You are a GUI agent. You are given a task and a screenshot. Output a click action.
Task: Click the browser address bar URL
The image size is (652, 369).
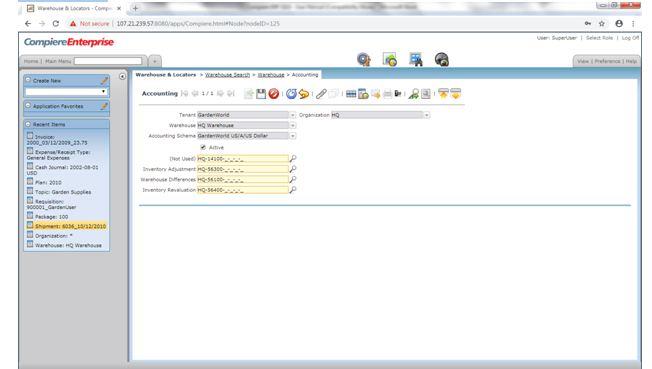(198, 24)
